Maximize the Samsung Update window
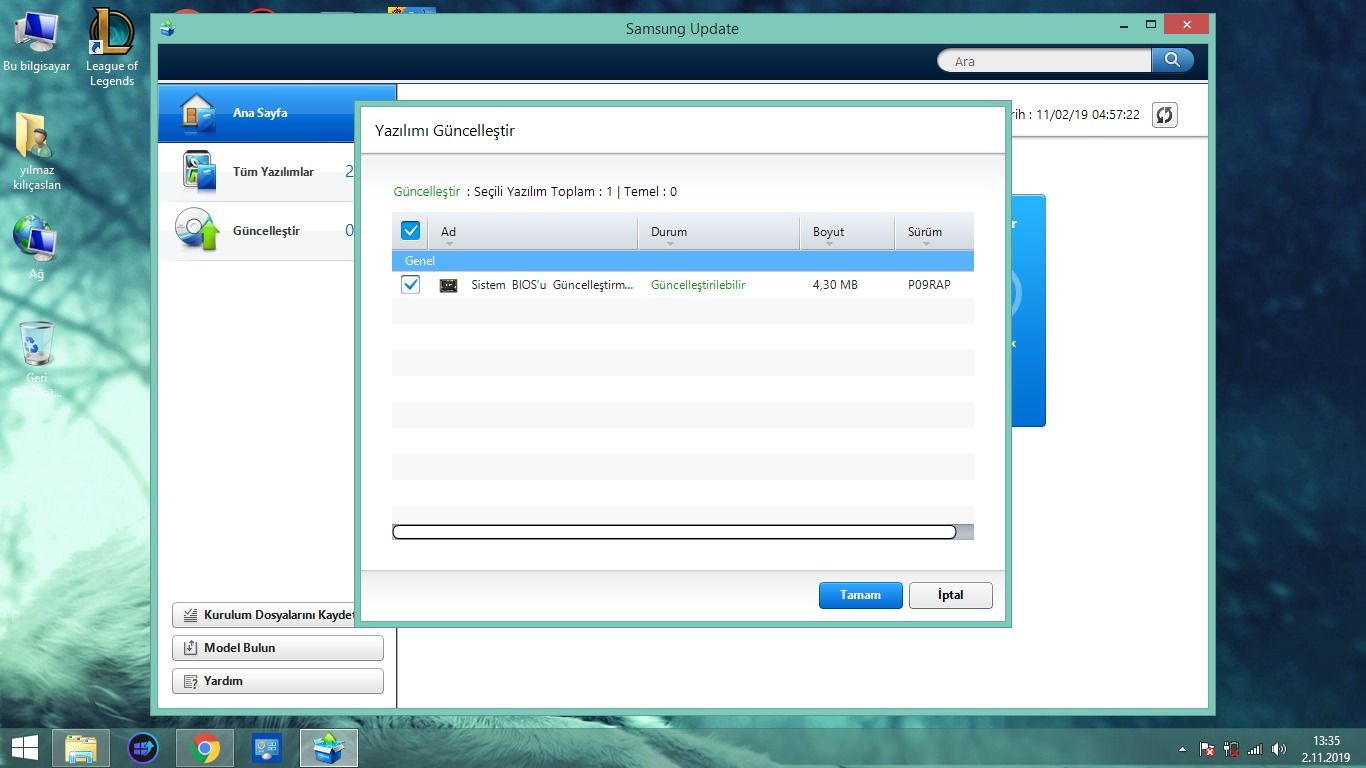1366x768 pixels. click(x=1151, y=25)
